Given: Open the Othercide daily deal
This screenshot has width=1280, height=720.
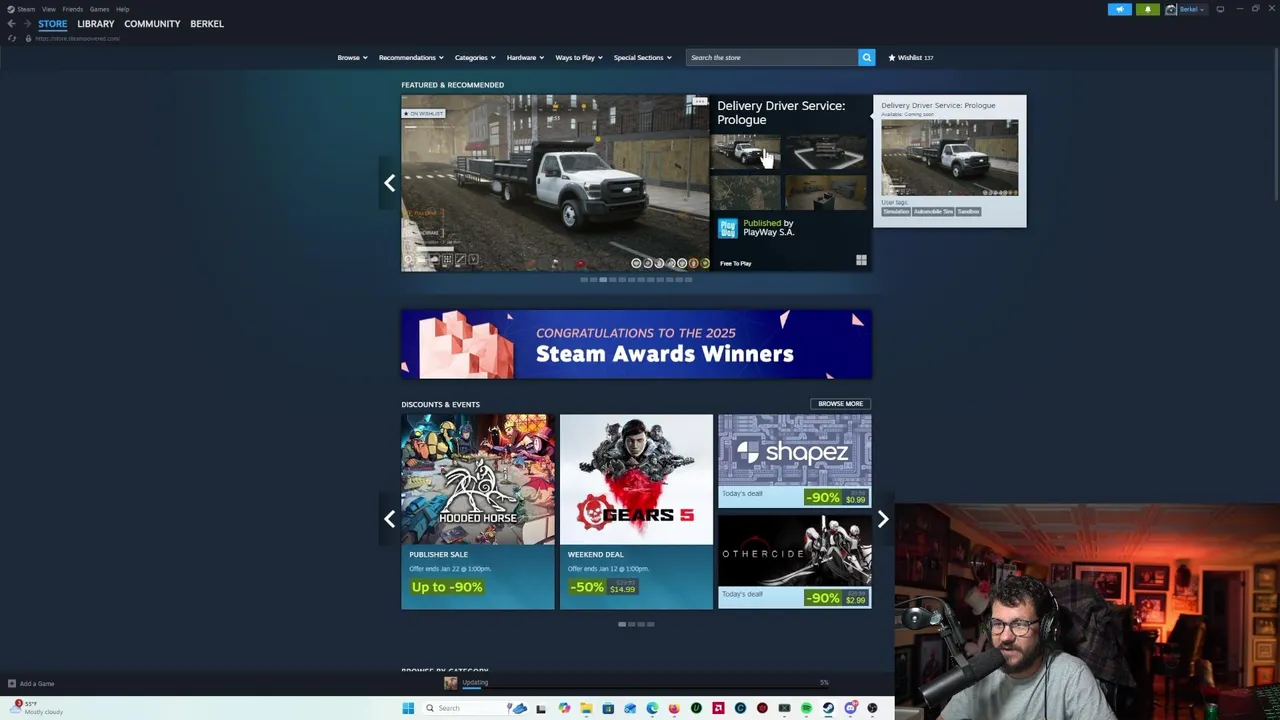Looking at the screenshot, I should (794, 562).
